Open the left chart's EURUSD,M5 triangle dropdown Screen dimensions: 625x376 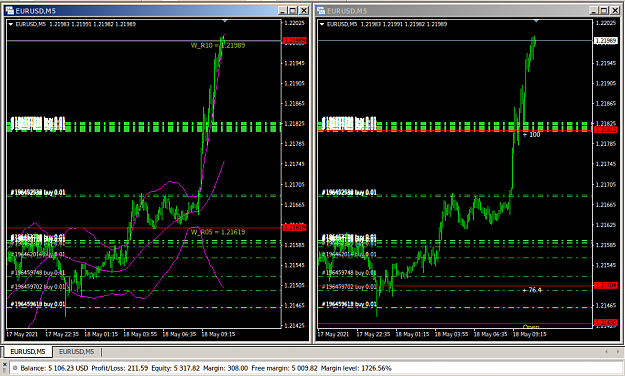coord(11,24)
